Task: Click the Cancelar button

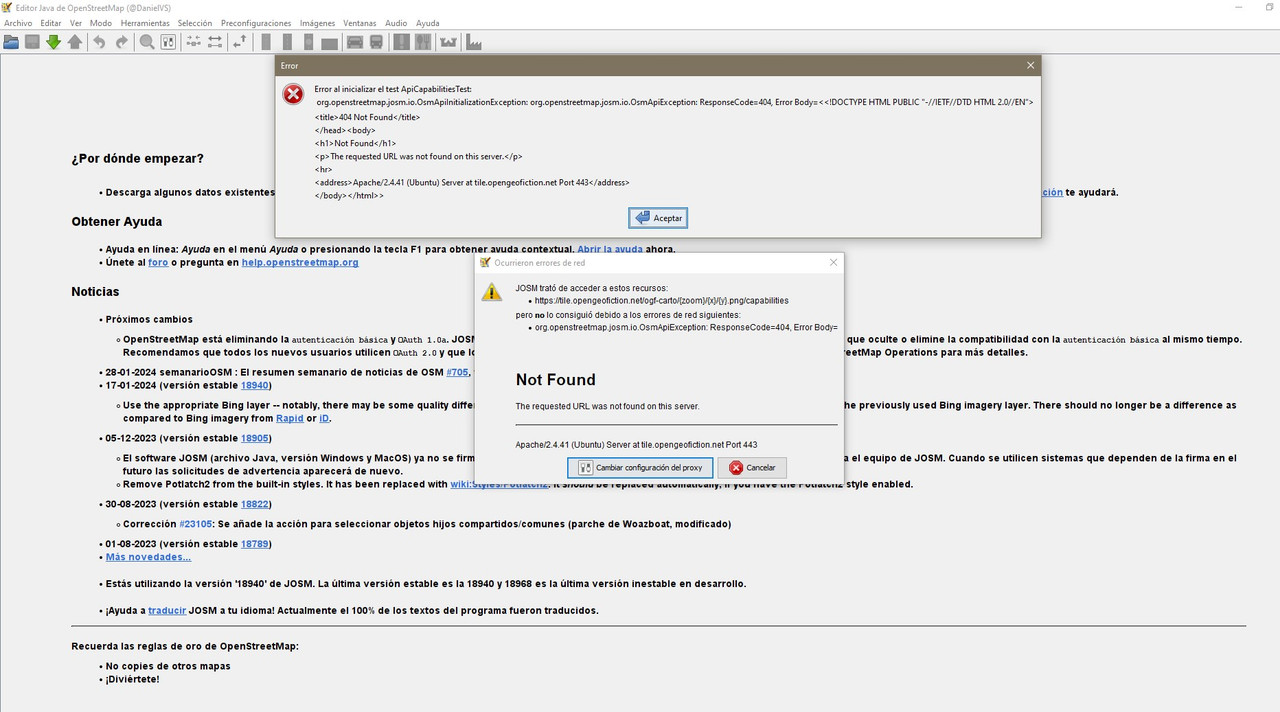Action: point(752,467)
